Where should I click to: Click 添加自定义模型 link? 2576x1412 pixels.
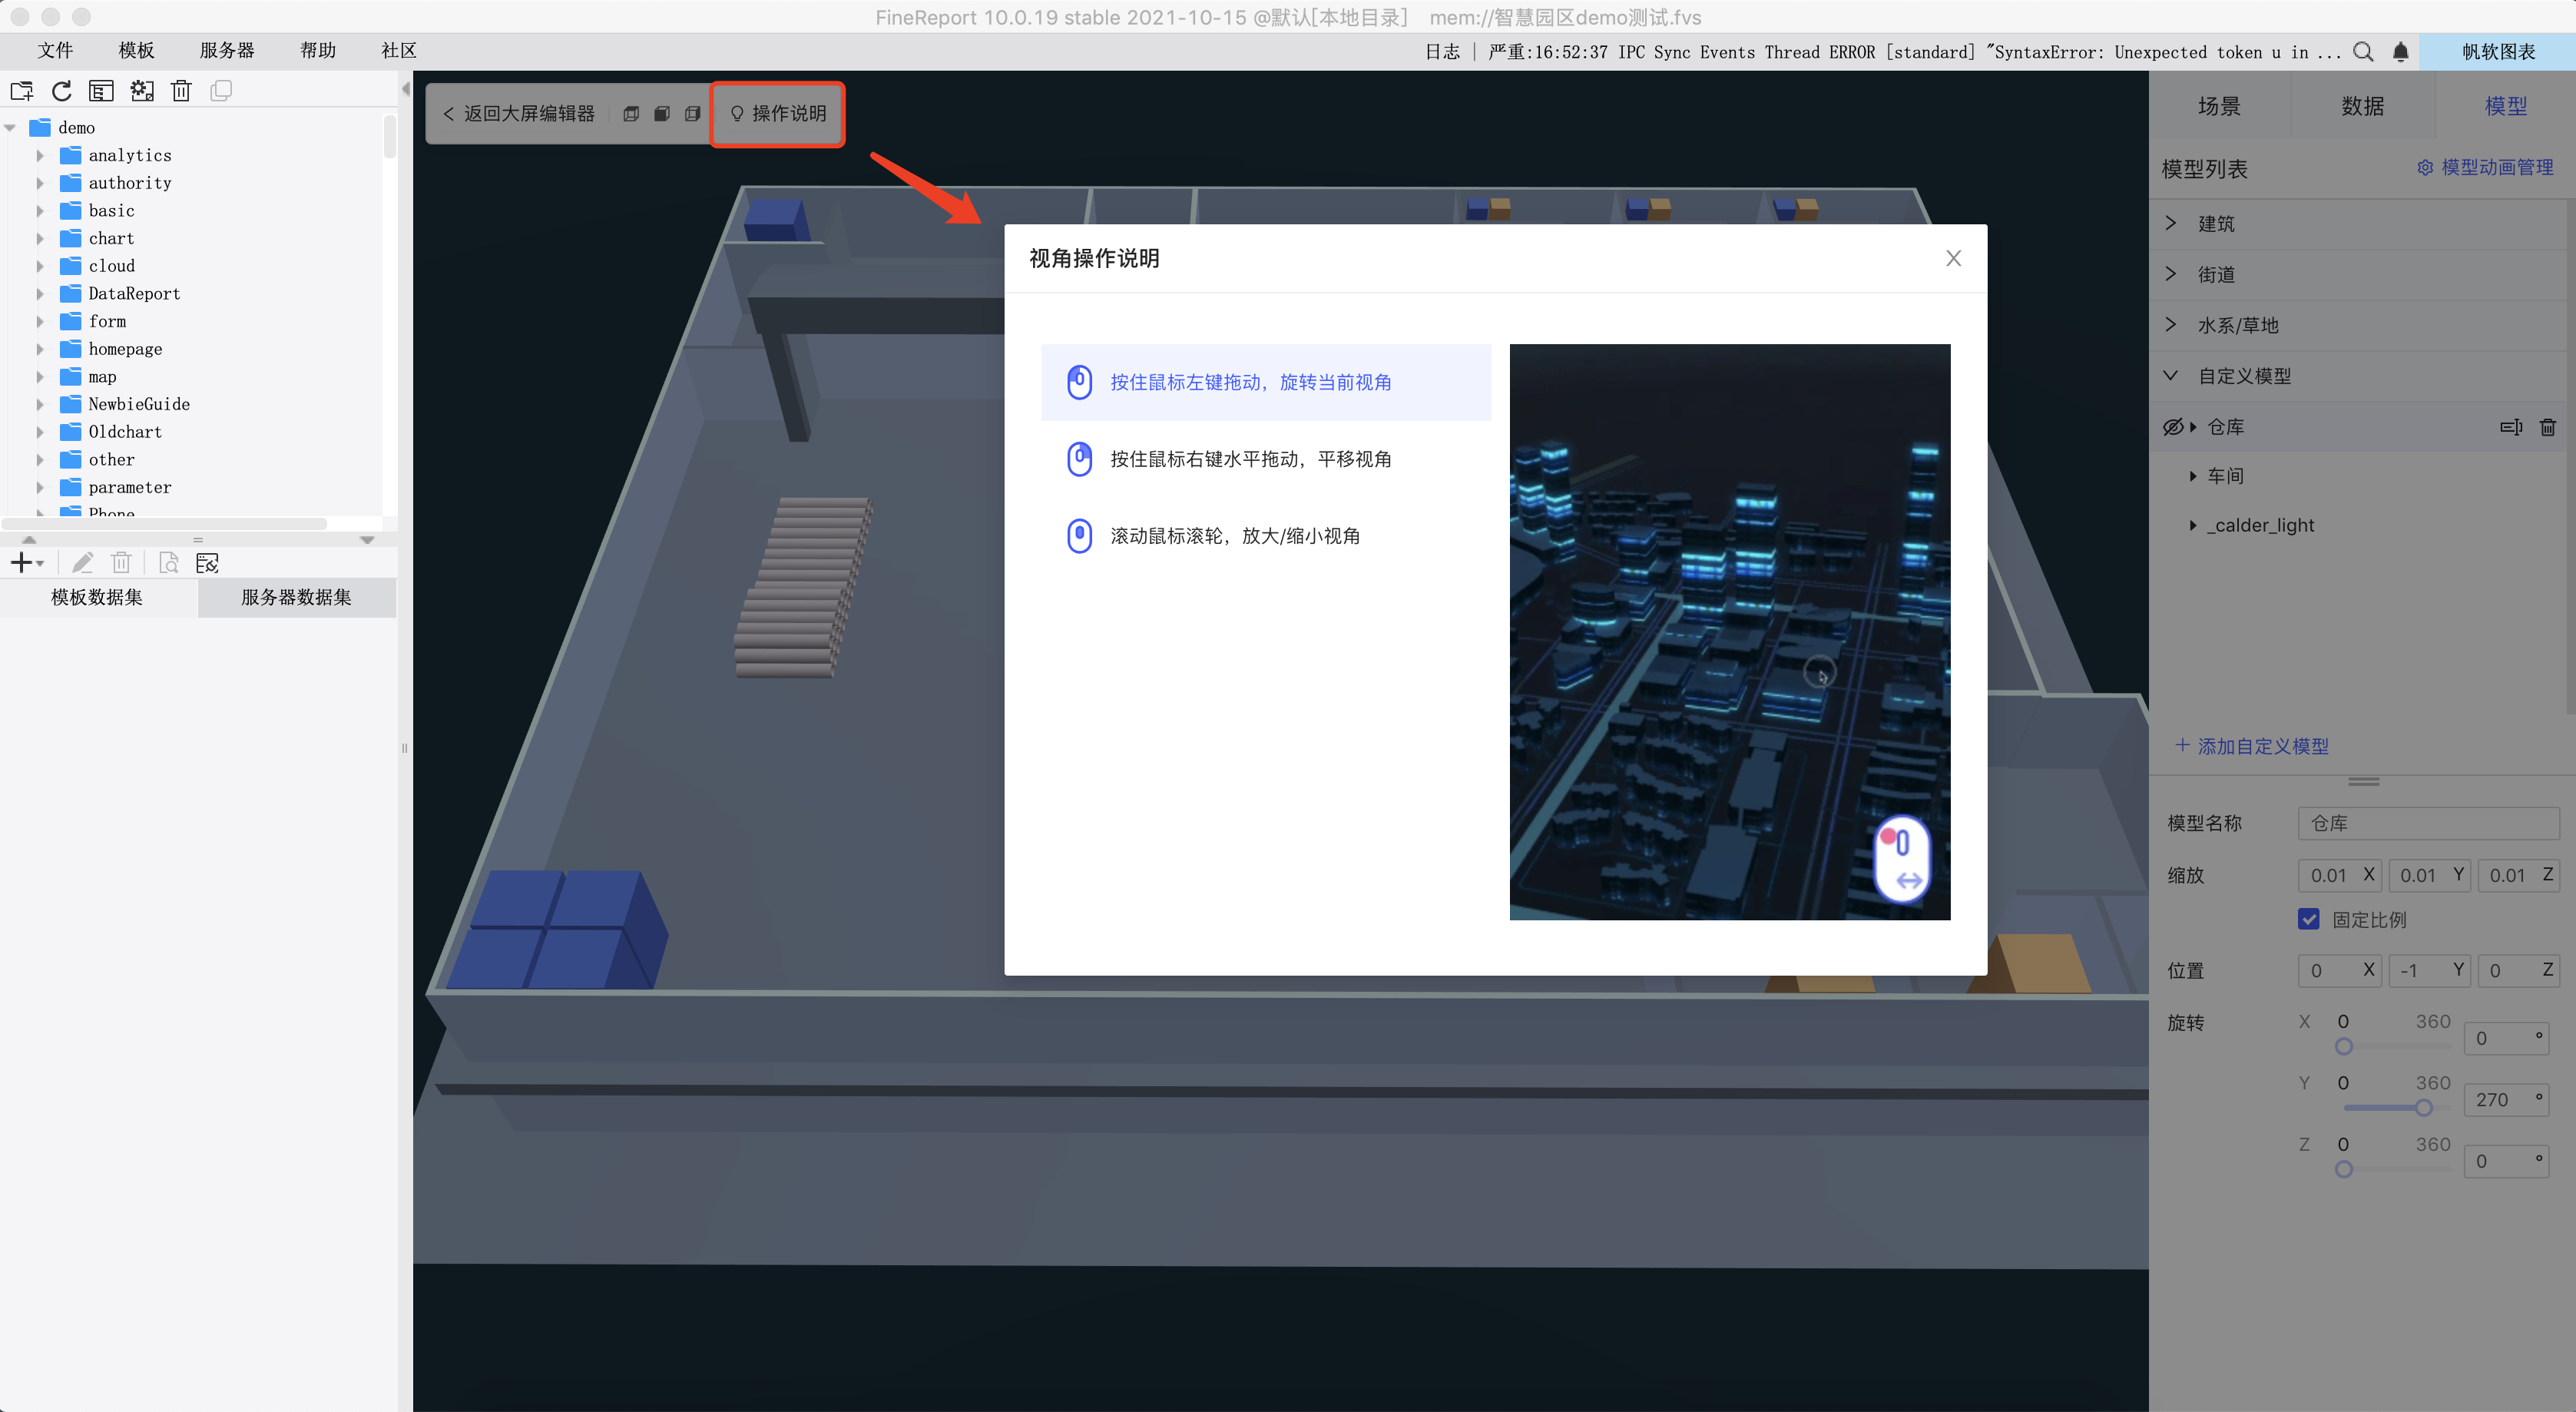2252,746
